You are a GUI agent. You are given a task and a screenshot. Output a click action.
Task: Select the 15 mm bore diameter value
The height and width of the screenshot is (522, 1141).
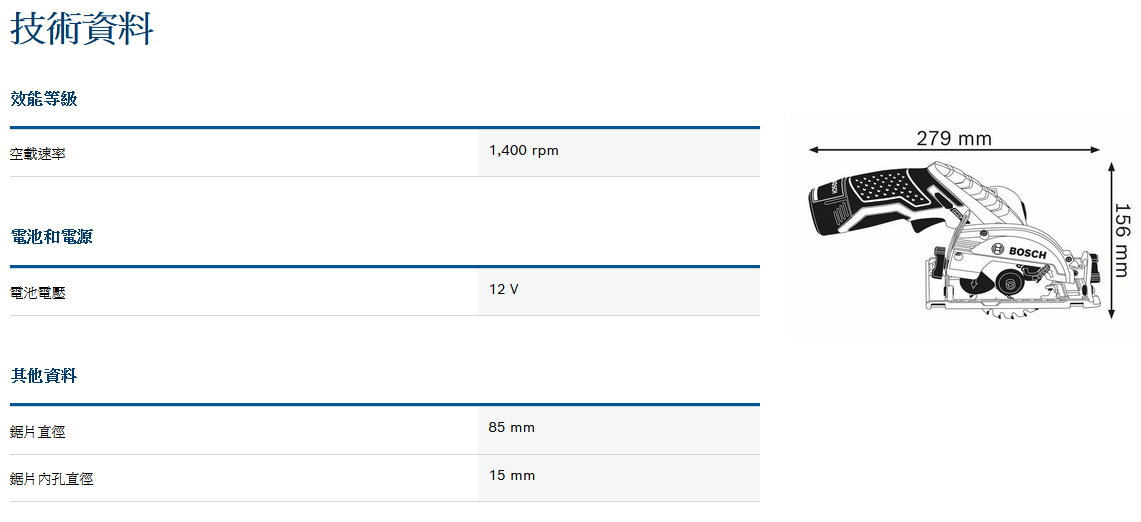click(512, 475)
